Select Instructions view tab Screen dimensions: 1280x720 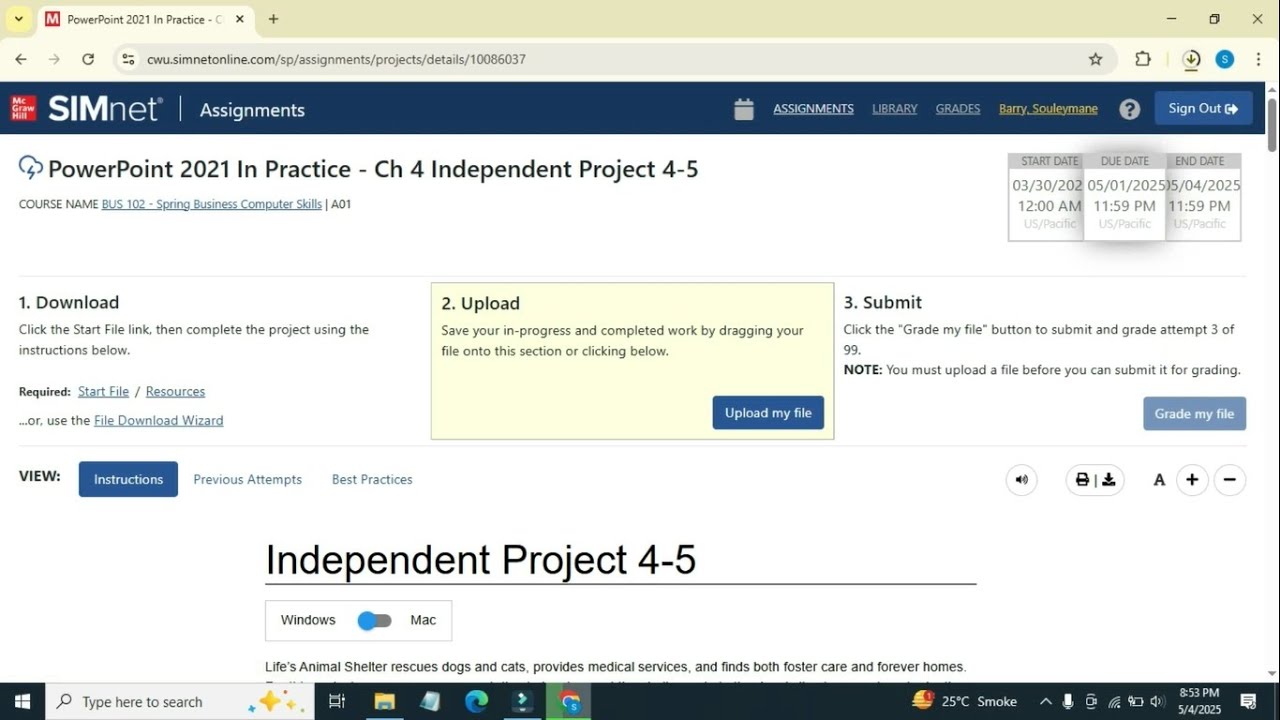(x=128, y=479)
